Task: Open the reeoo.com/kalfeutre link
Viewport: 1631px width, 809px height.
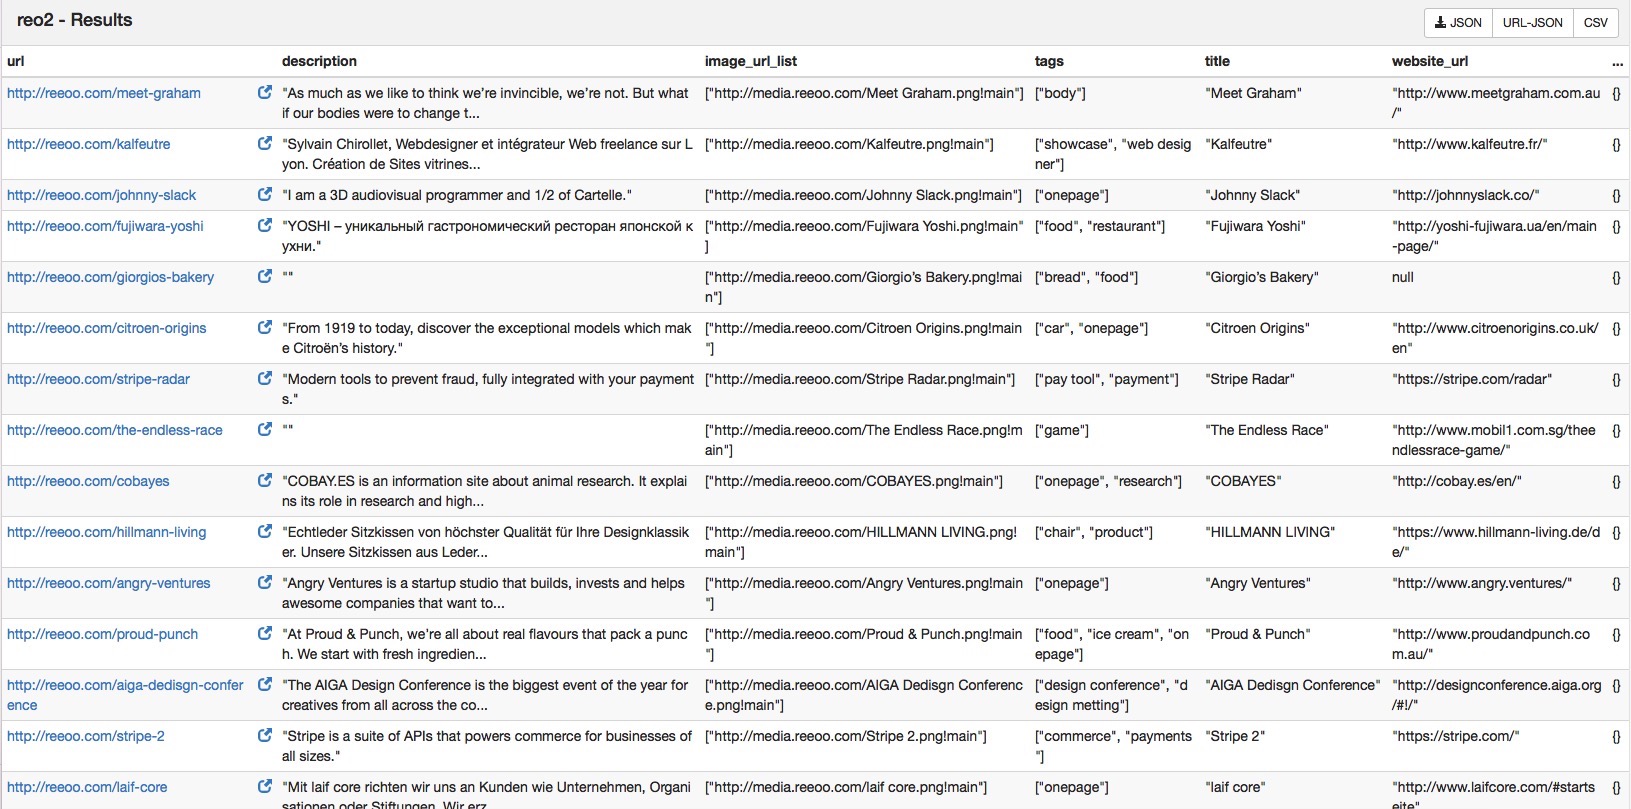Action: point(89,144)
